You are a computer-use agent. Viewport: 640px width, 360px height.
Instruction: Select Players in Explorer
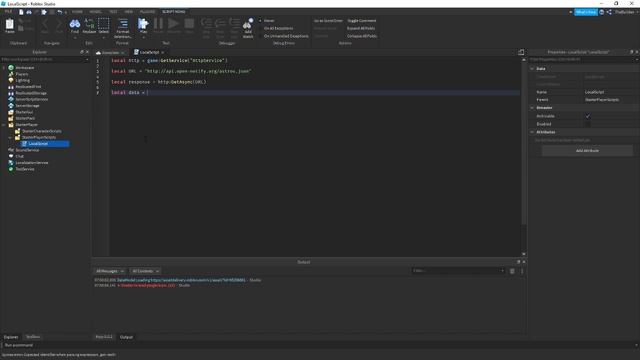(22, 74)
